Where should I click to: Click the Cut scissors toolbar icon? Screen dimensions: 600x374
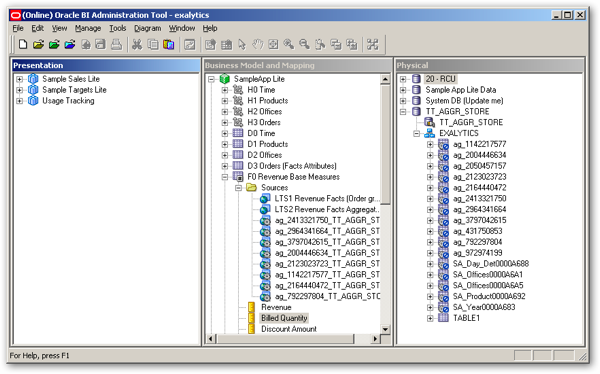tap(137, 44)
